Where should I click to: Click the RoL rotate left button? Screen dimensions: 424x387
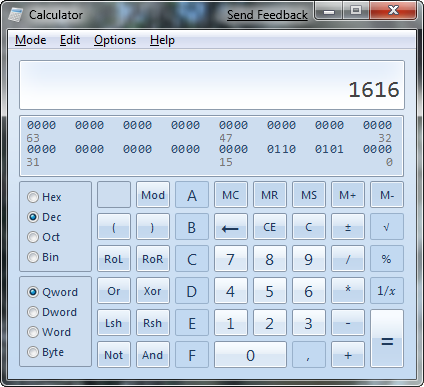(x=114, y=259)
